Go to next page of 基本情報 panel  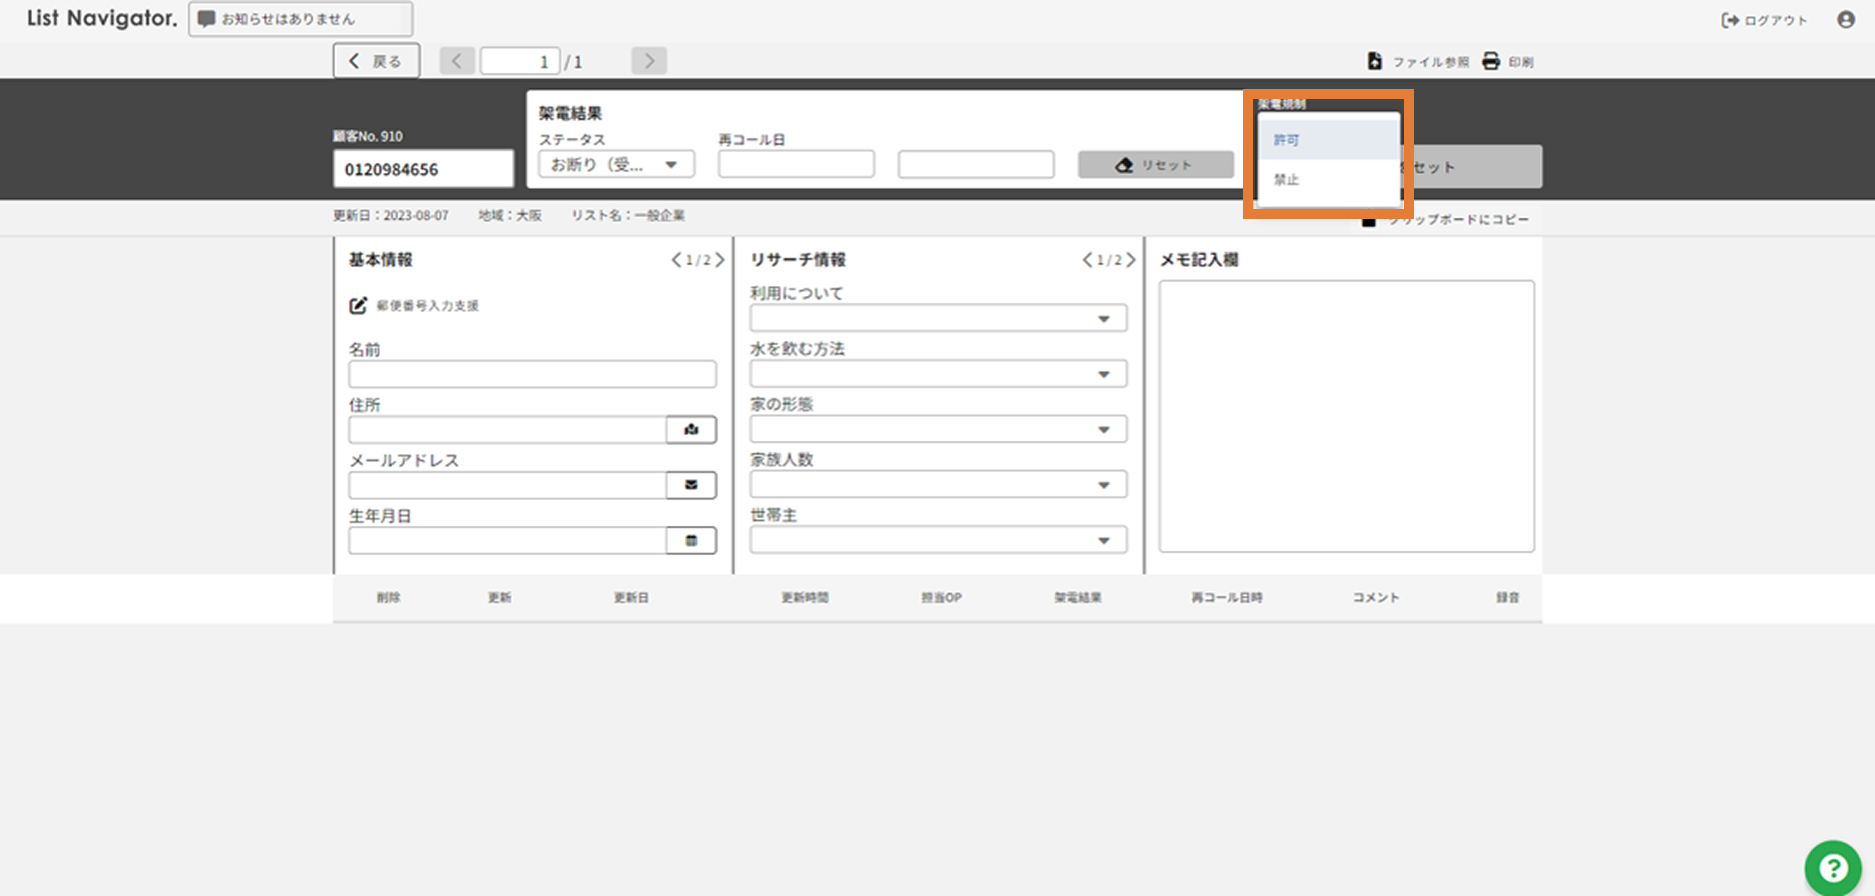click(719, 260)
